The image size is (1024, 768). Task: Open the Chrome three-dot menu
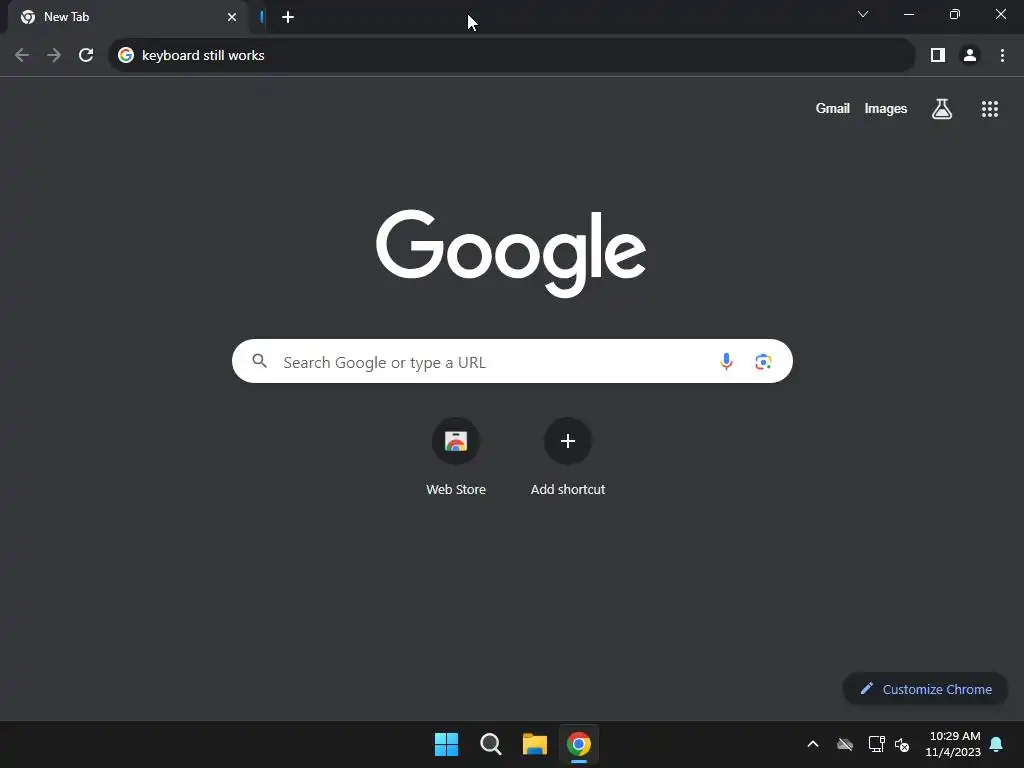[1002, 56]
